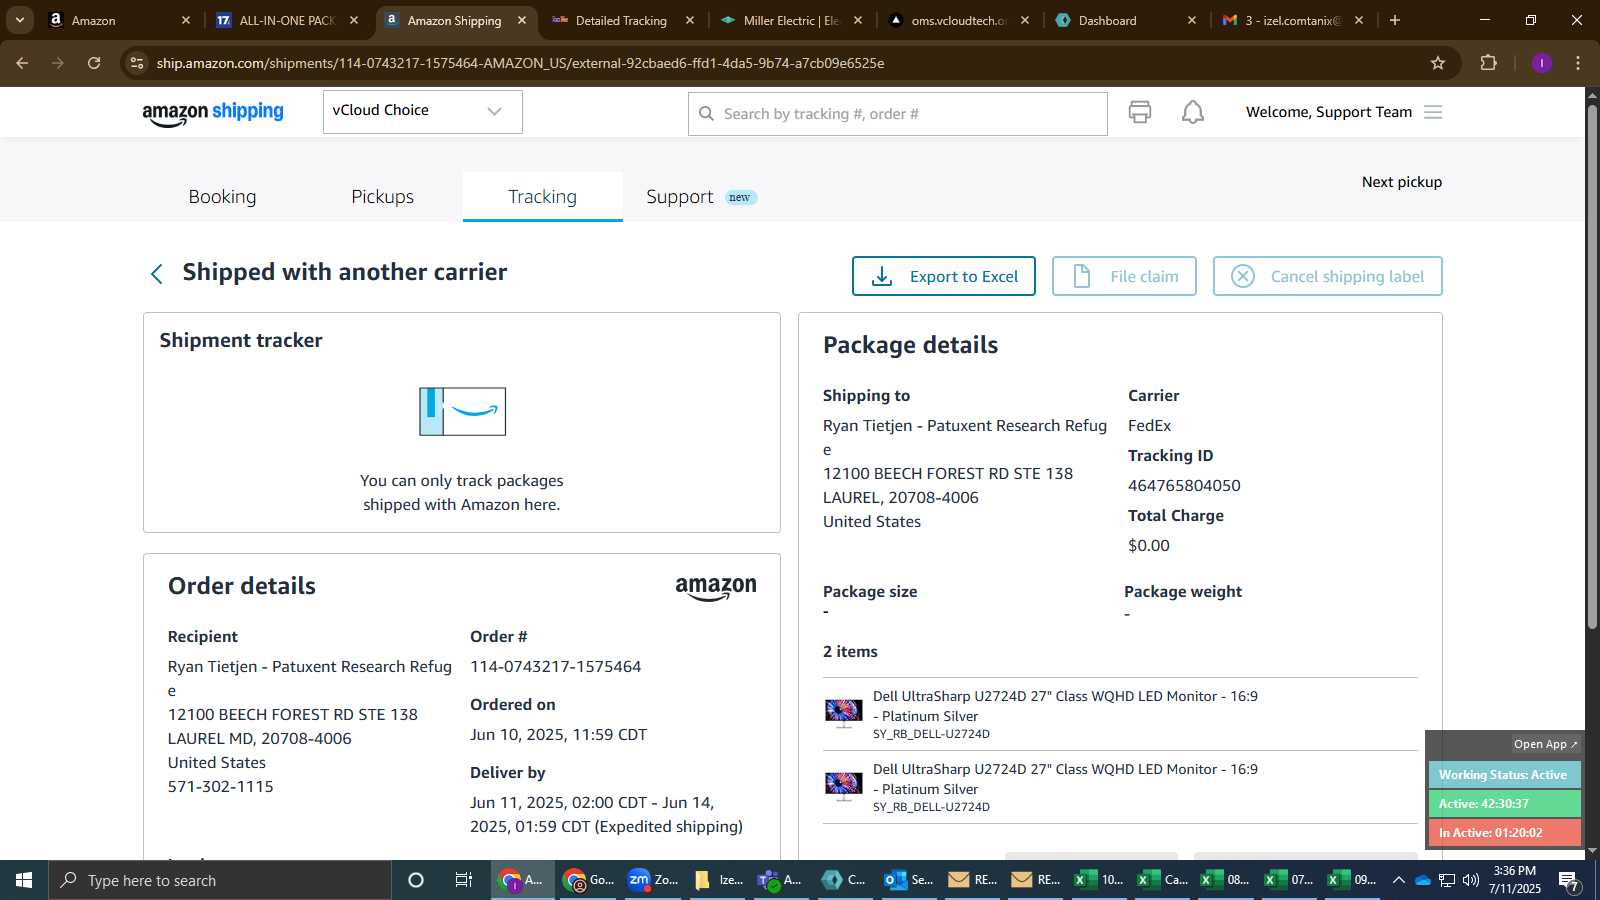Screen dimensions: 1600x900
Task: Switch to the Pickups tab
Action: coord(382,197)
